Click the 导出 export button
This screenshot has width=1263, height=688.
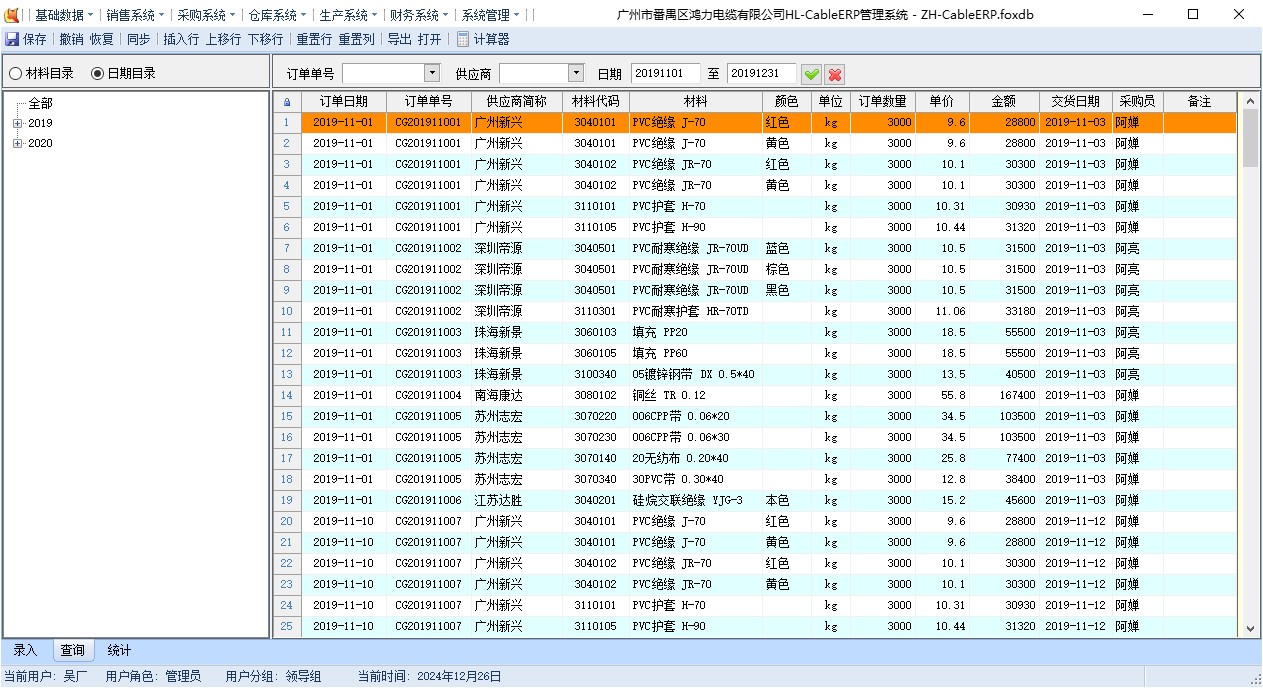tap(399, 39)
